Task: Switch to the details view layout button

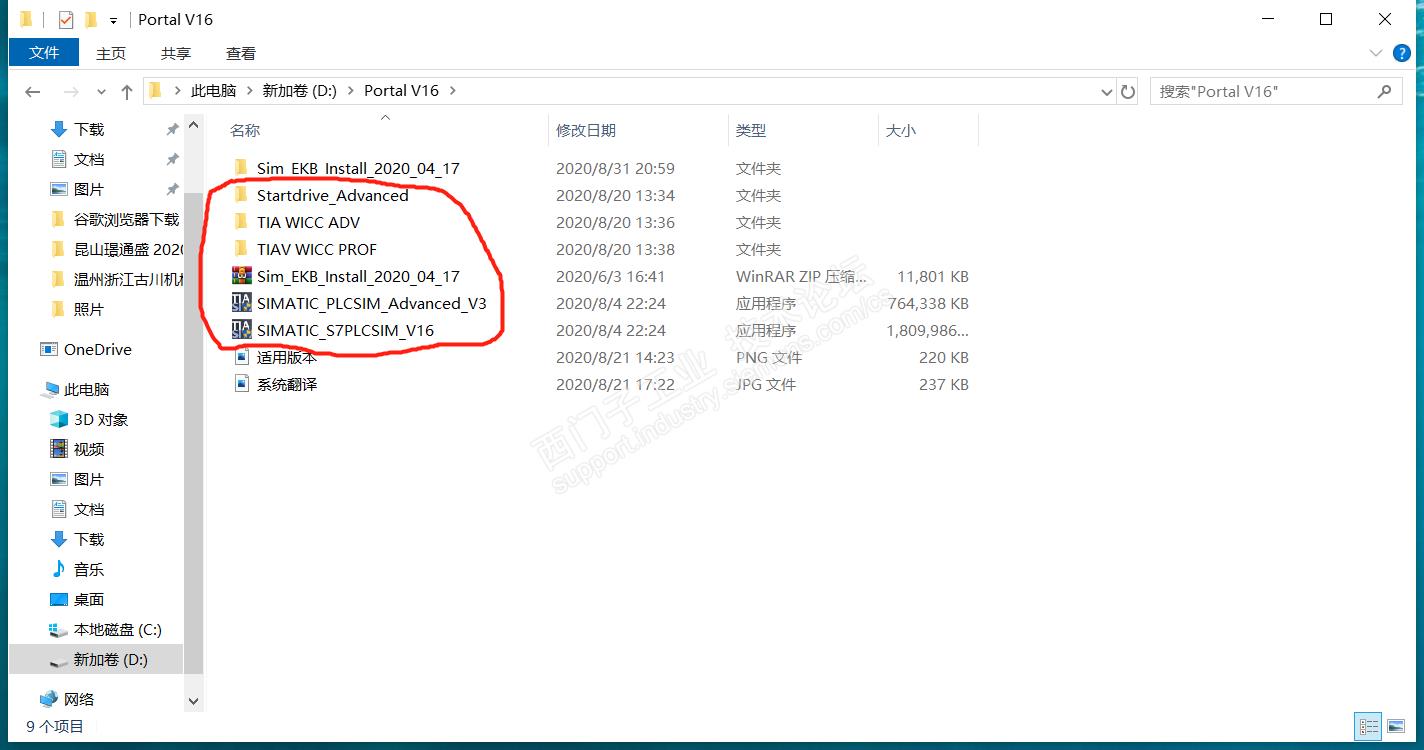Action: point(1369,727)
